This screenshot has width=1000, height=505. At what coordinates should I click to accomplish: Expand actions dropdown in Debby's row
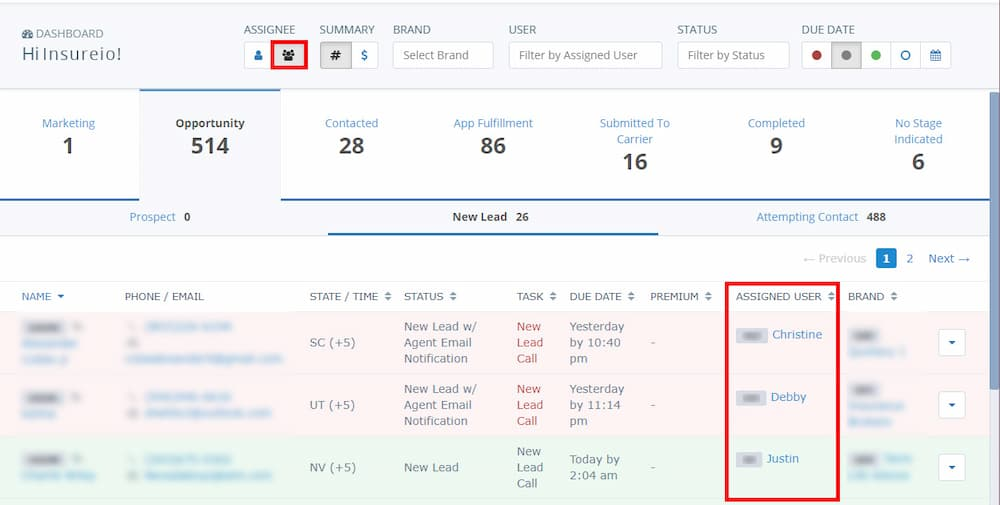[x=952, y=405]
